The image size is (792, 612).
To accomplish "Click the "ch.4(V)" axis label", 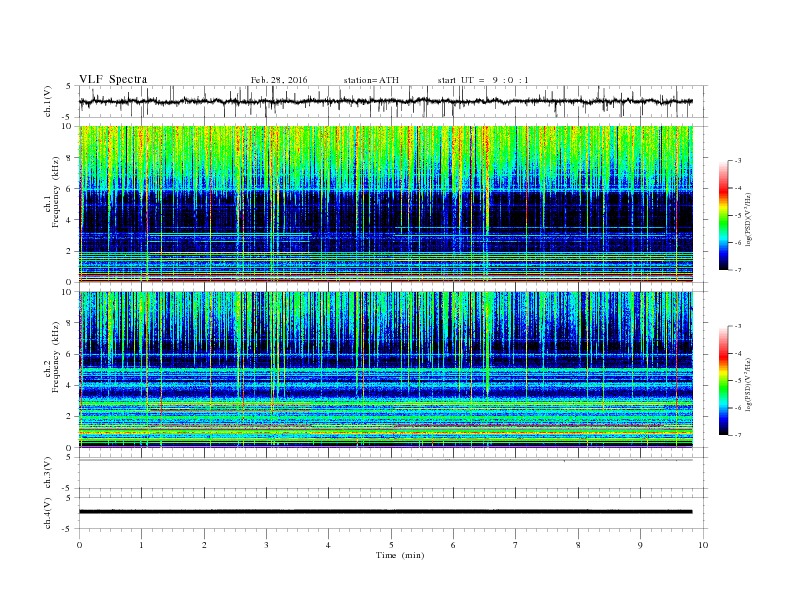I will pos(48,513).
